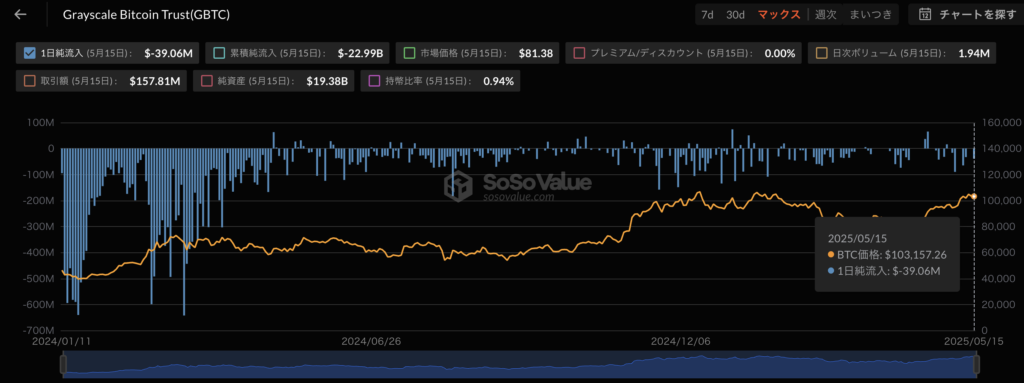The image size is (1024, 383).
Task: Click the BTC price marker at 2025/05/15
Action: tap(974, 196)
